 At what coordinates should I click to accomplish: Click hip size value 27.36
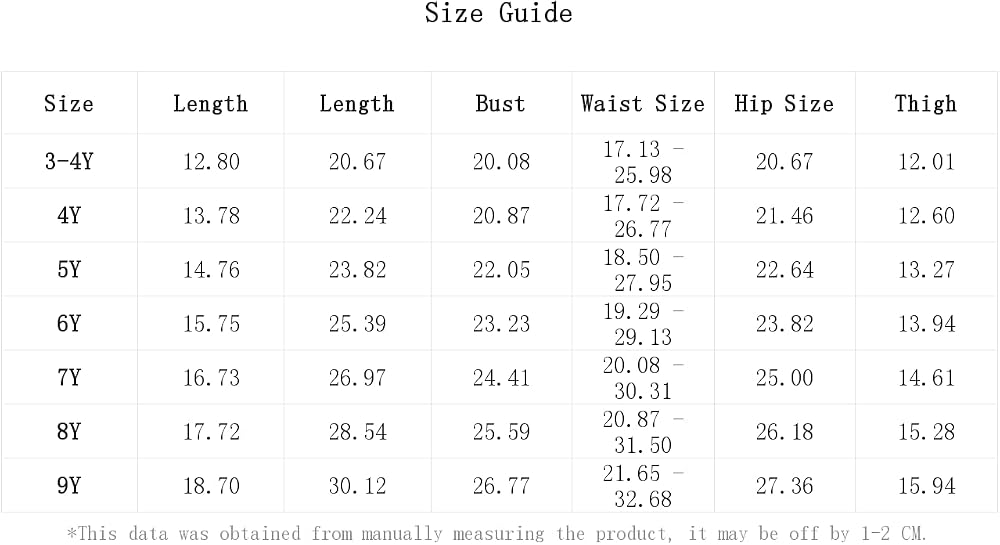tap(784, 486)
